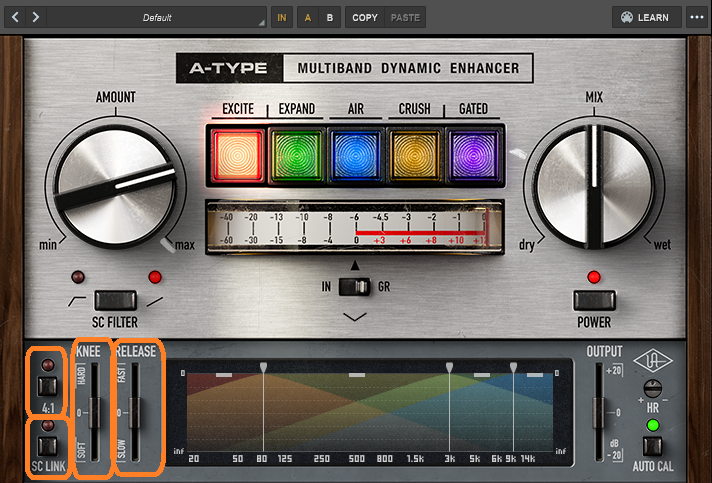Image resolution: width=712 pixels, height=483 pixels.
Task: Open the three-dot options menu
Action: (x=697, y=17)
